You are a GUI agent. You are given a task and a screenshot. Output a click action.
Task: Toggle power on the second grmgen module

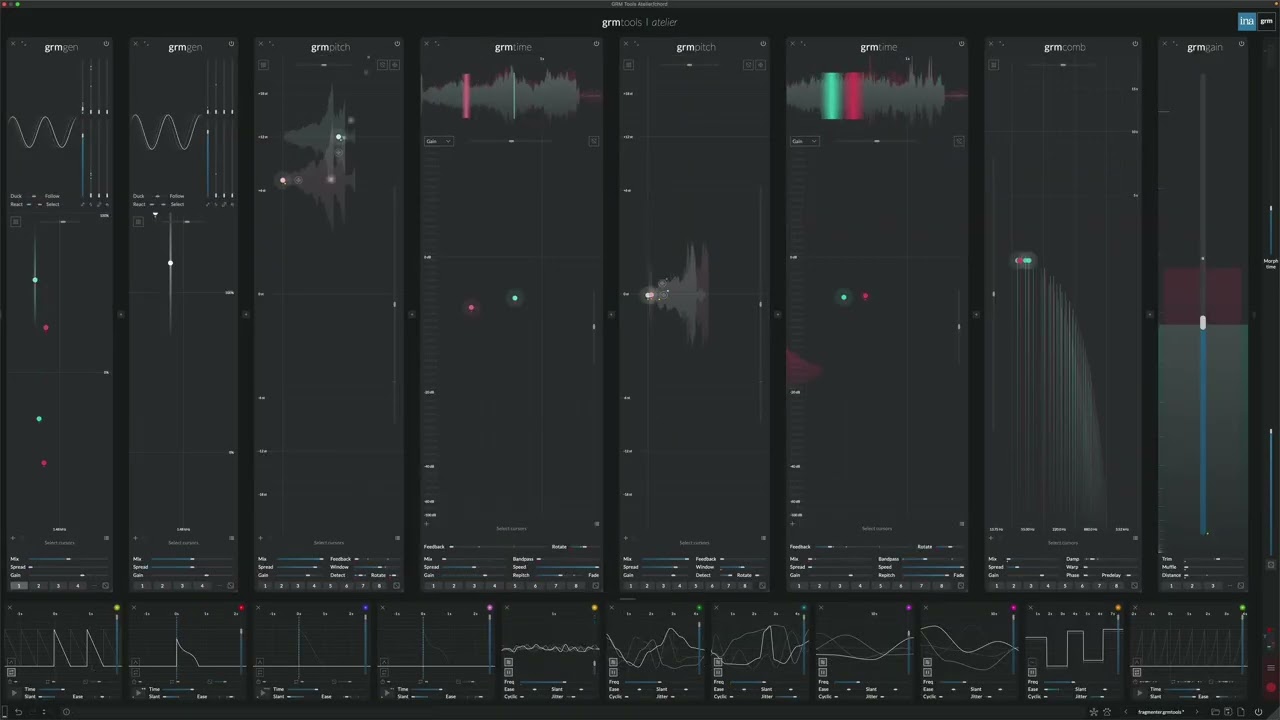click(x=231, y=44)
